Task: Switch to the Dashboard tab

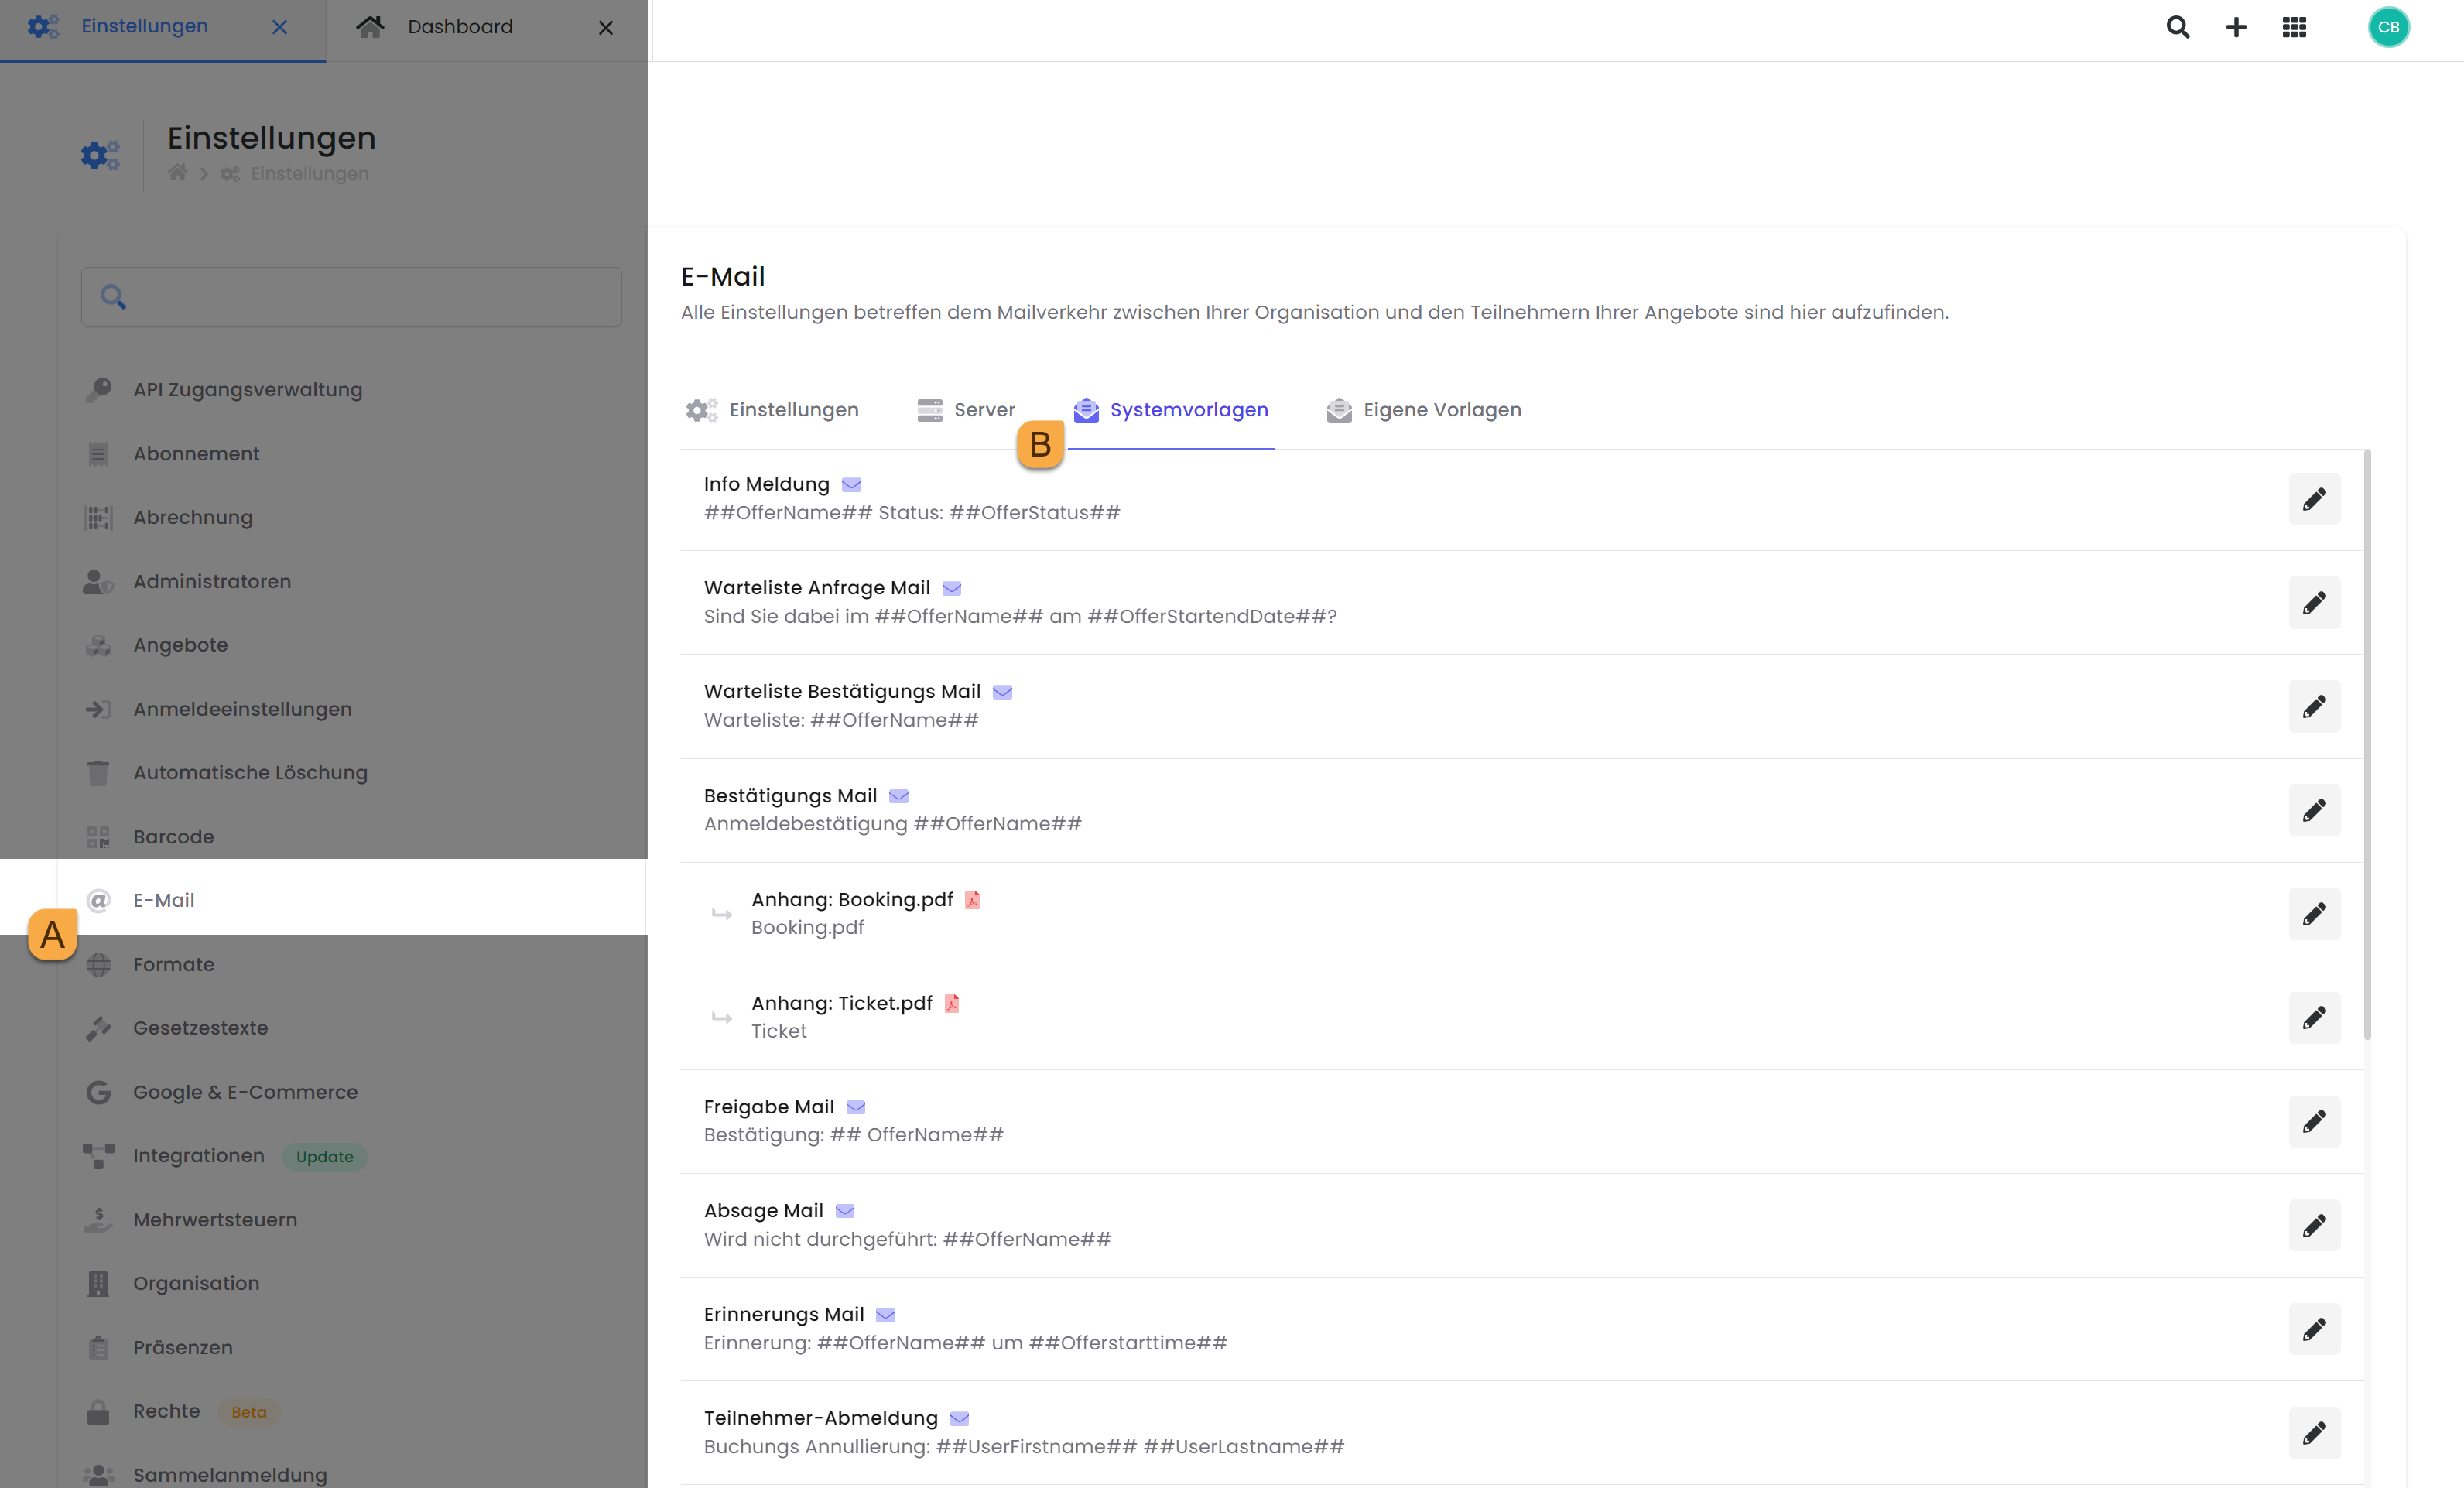Action: [459, 27]
